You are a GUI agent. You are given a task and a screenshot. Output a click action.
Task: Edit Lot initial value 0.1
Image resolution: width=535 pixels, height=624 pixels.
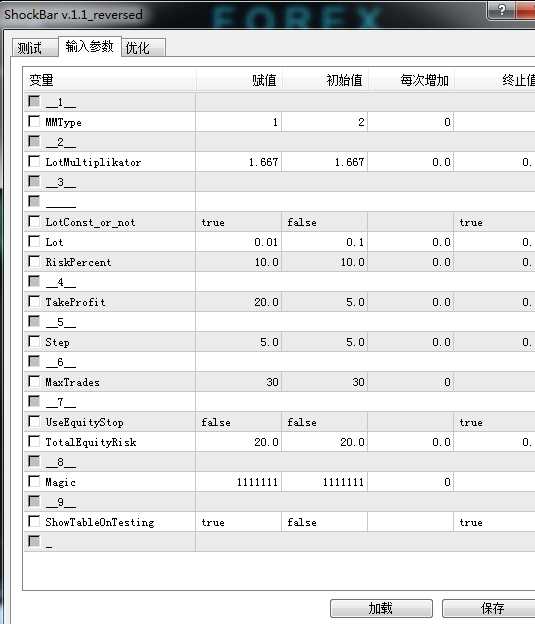click(325, 242)
